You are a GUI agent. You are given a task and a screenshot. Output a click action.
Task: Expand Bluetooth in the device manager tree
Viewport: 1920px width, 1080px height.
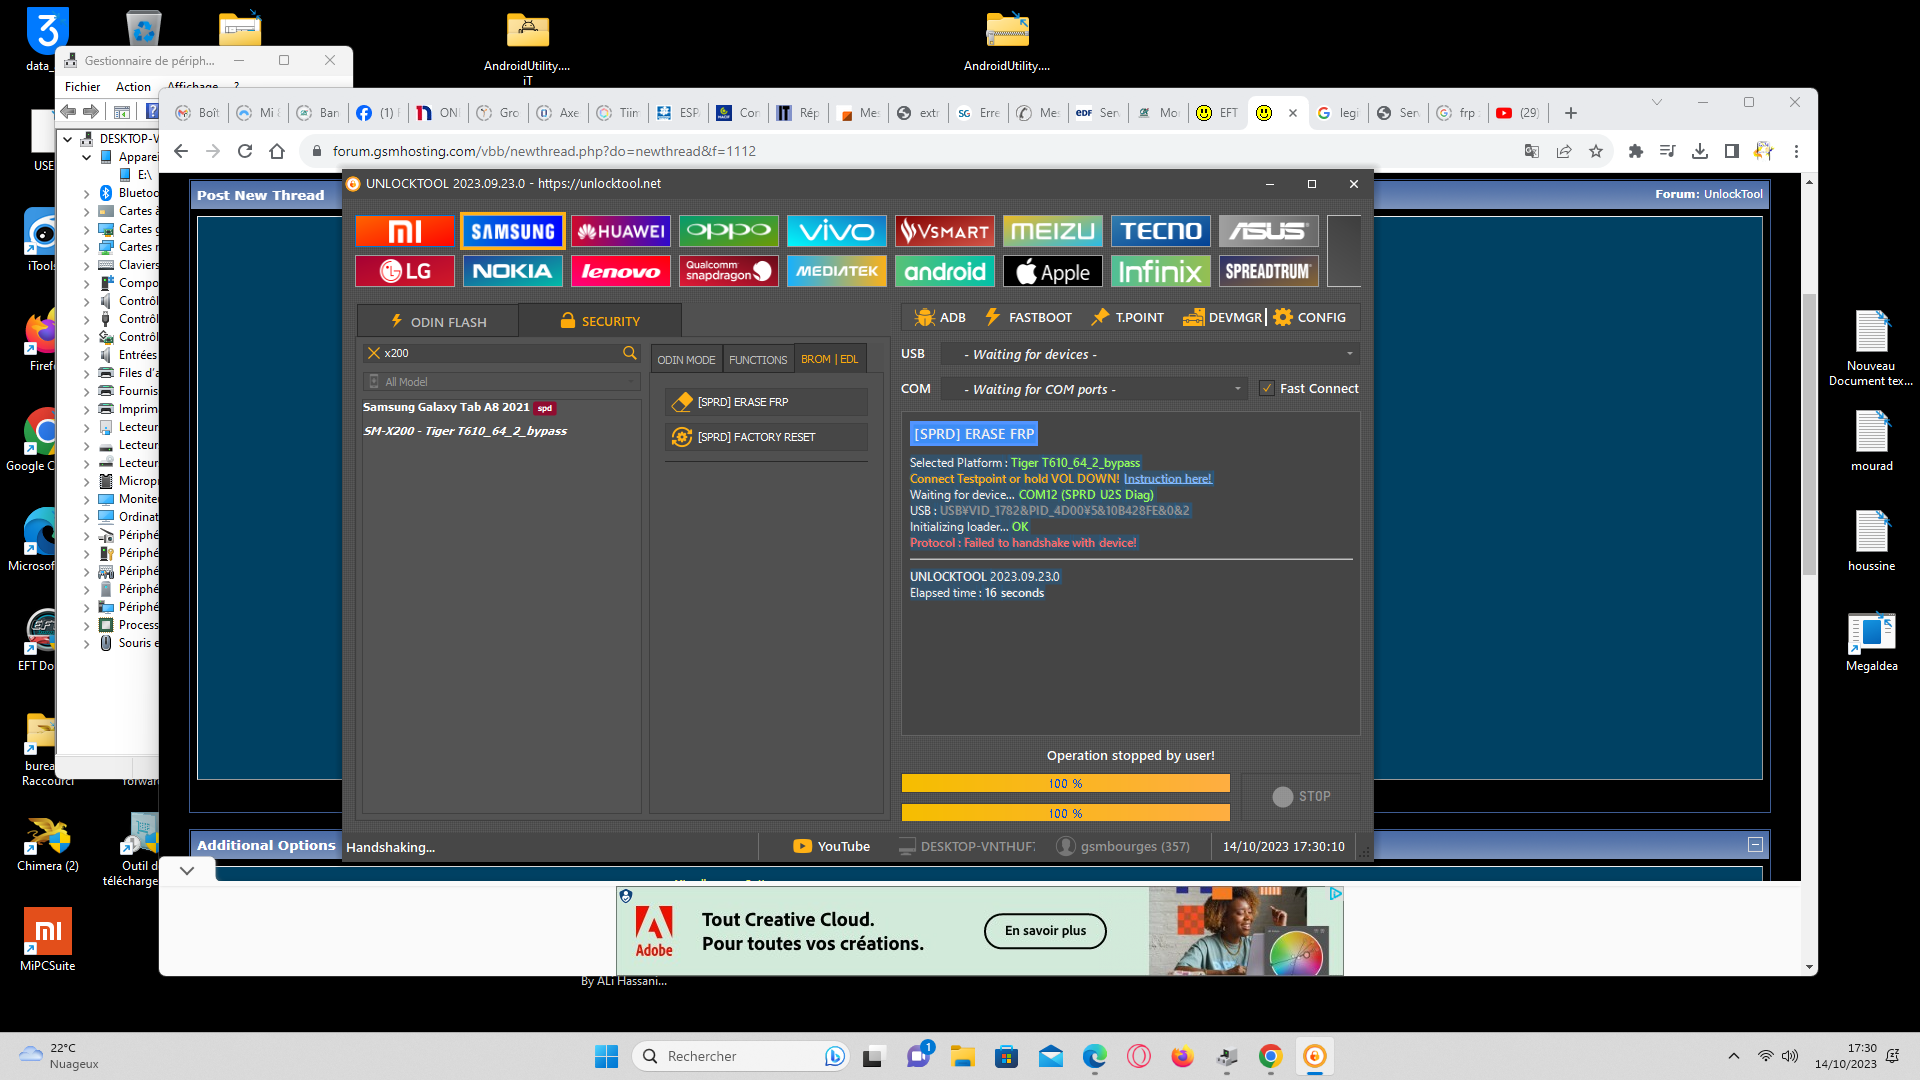pyautogui.click(x=86, y=192)
